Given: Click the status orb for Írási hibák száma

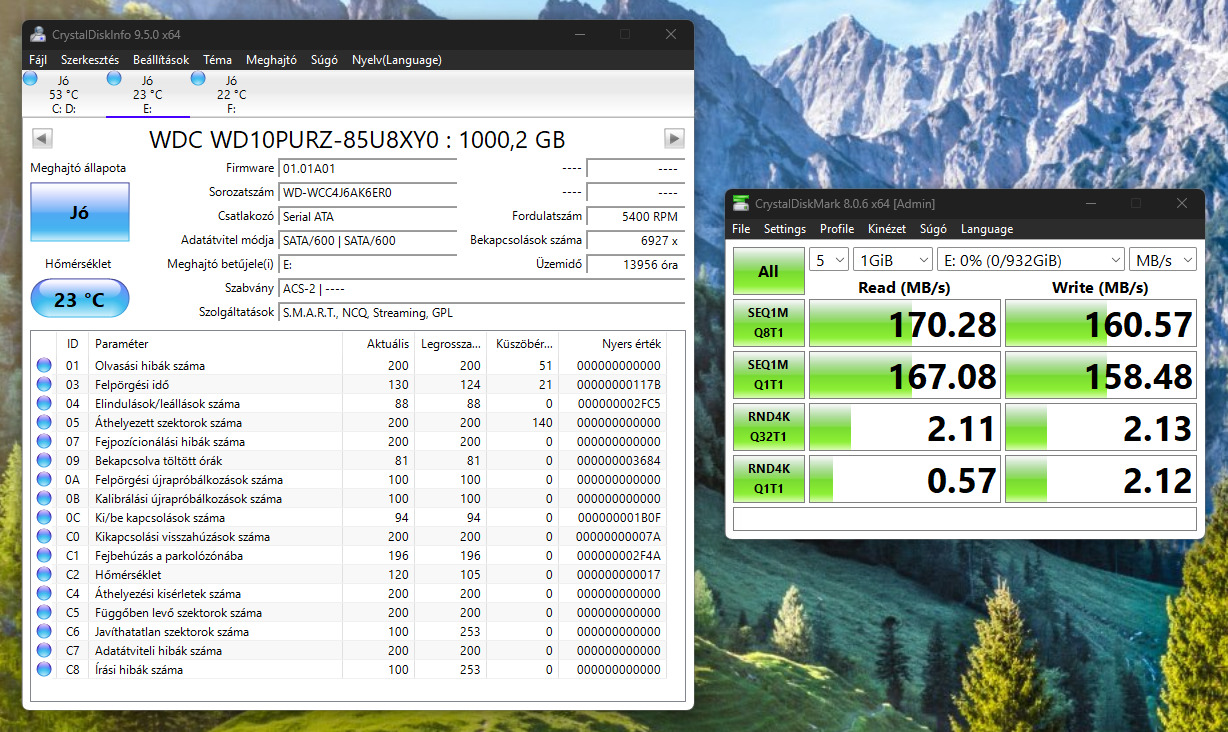Looking at the screenshot, I should click(44, 669).
